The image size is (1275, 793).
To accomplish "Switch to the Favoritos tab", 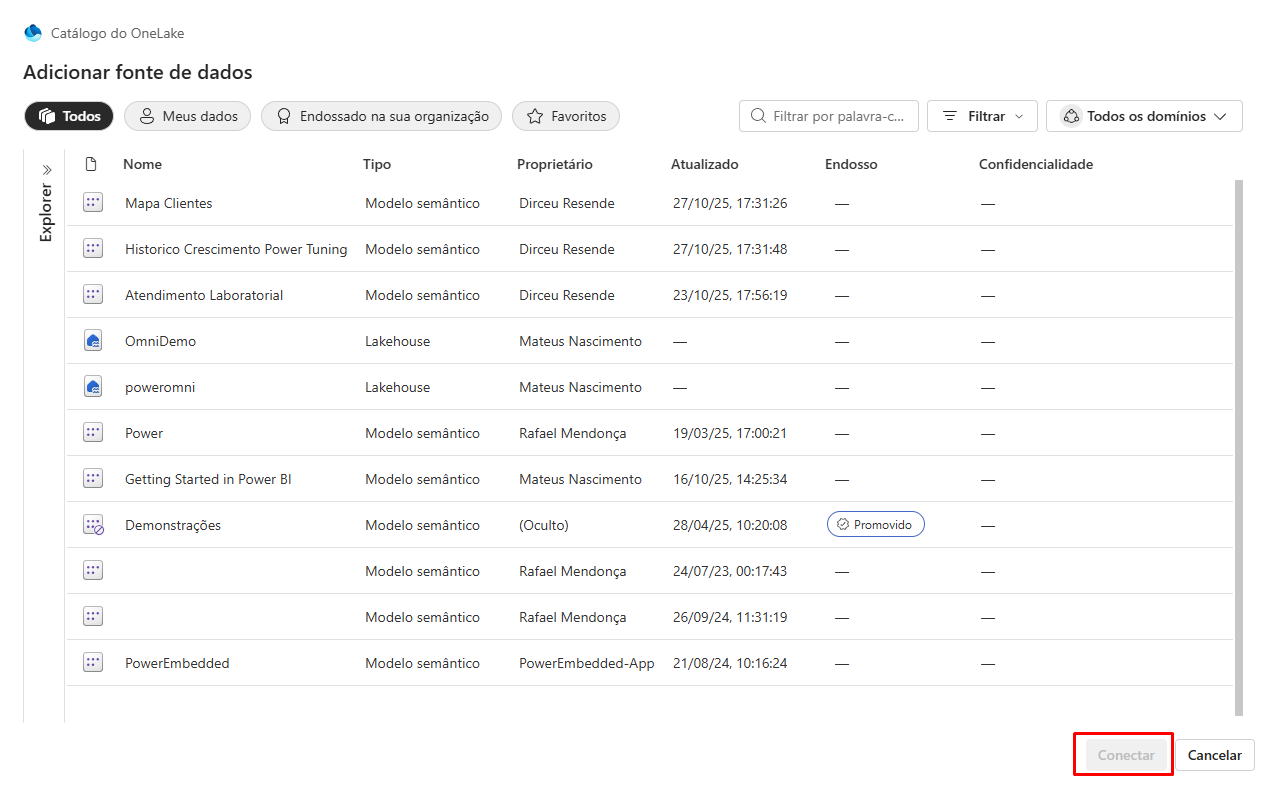I will tap(566, 116).
